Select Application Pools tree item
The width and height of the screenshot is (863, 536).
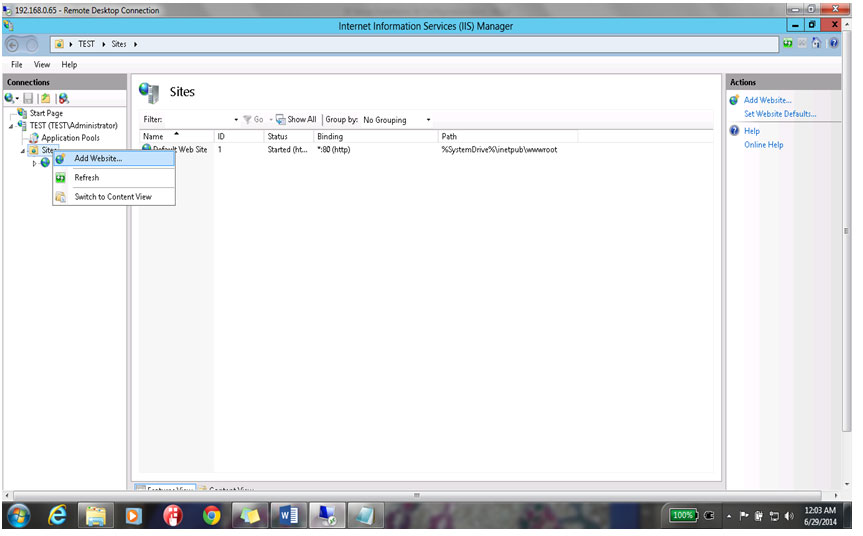[x=70, y=138]
